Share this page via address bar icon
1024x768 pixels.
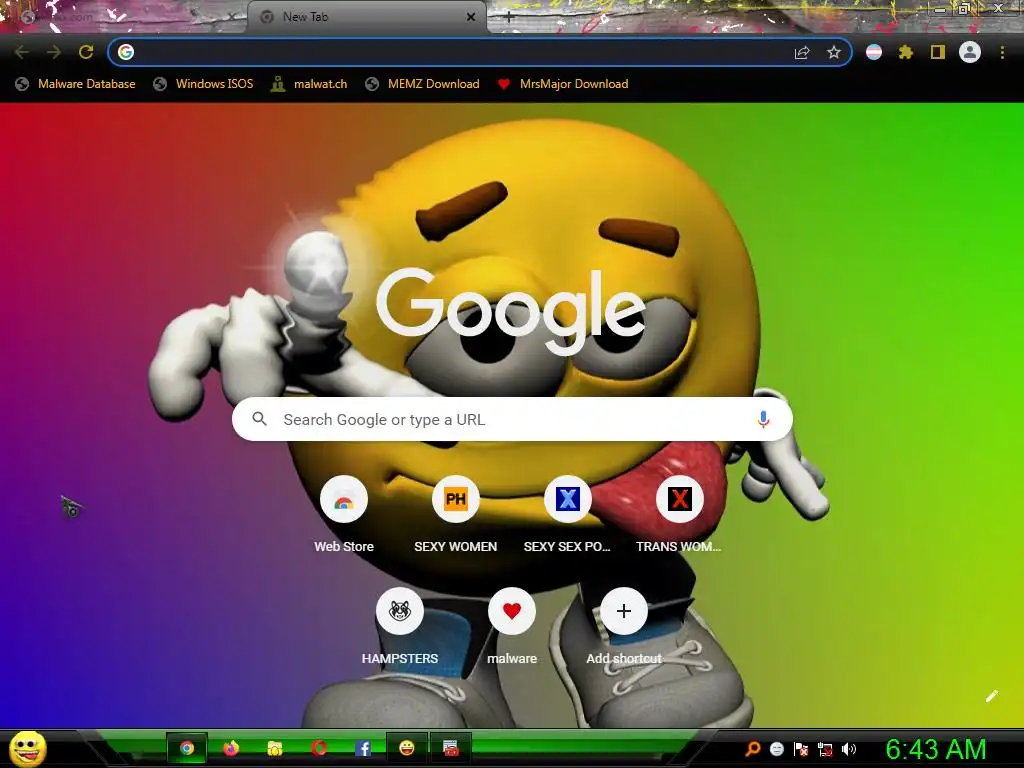coord(801,52)
